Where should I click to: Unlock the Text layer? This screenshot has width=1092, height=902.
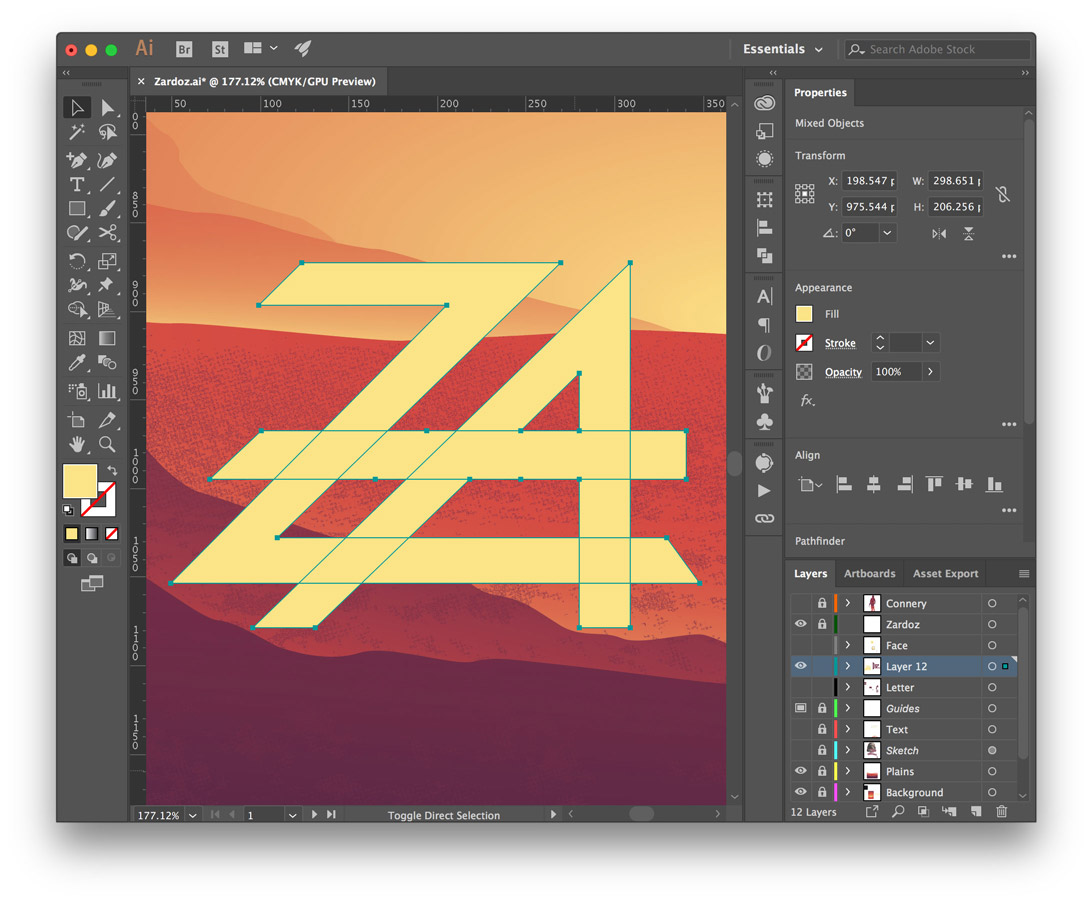(822, 729)
